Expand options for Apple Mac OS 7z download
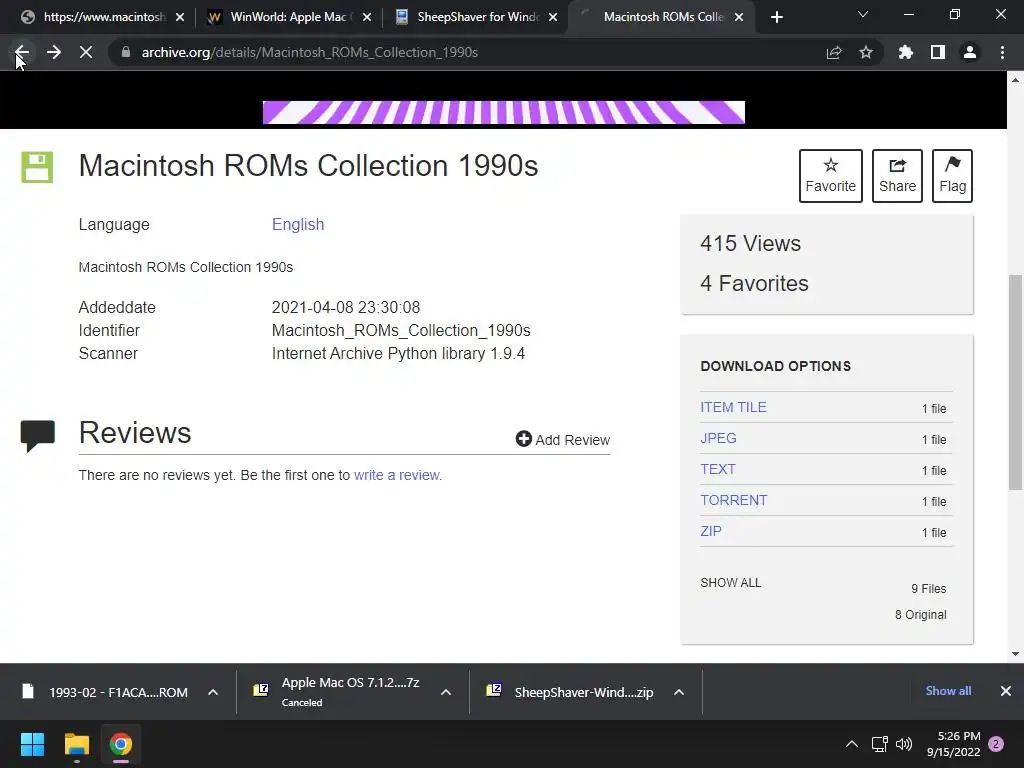Screen dimensions: 1024x768 446,692
